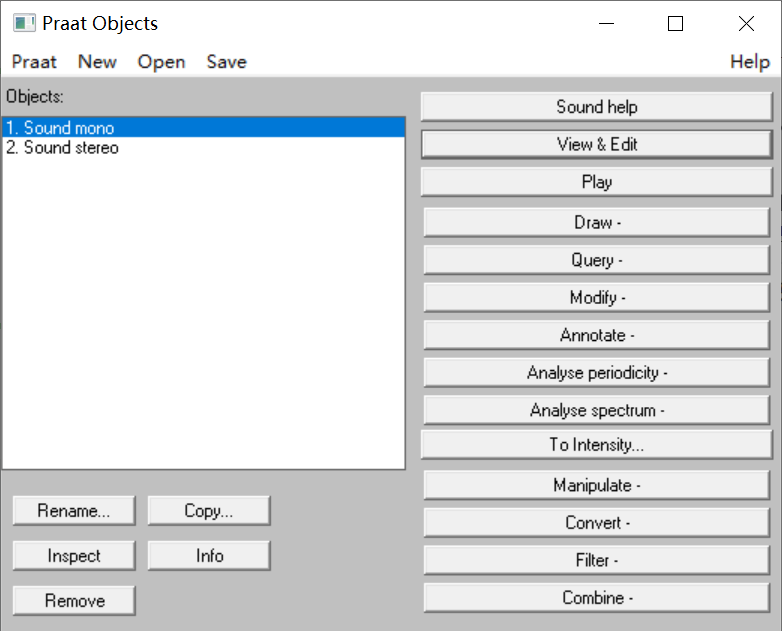Expand the Query dropdown button
This screenshot has height=631, width=782.
597,260
